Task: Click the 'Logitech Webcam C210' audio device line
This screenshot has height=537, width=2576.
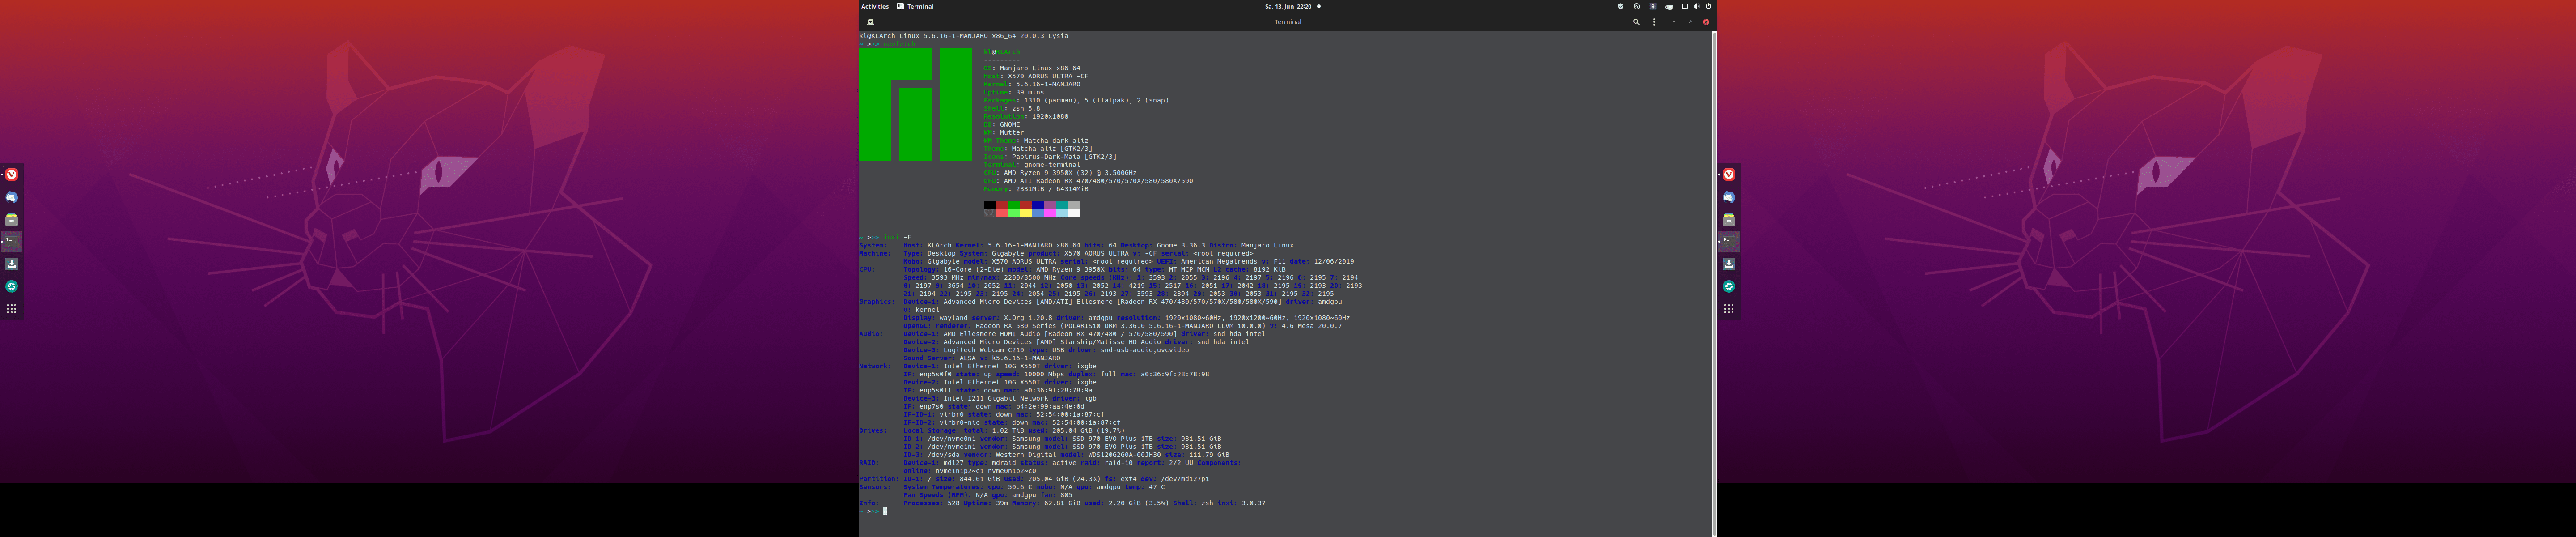Action: [1046, 350]
